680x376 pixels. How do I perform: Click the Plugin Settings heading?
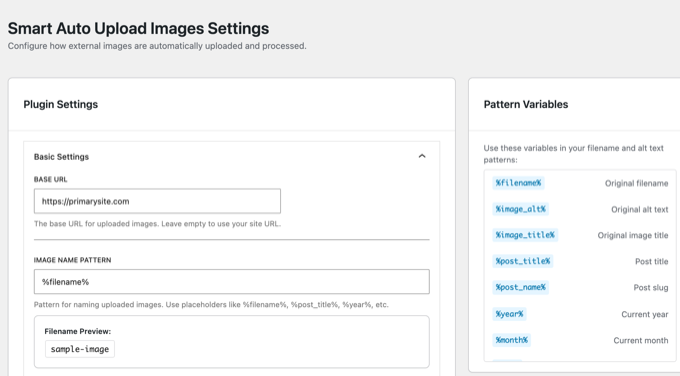[61, 104]
